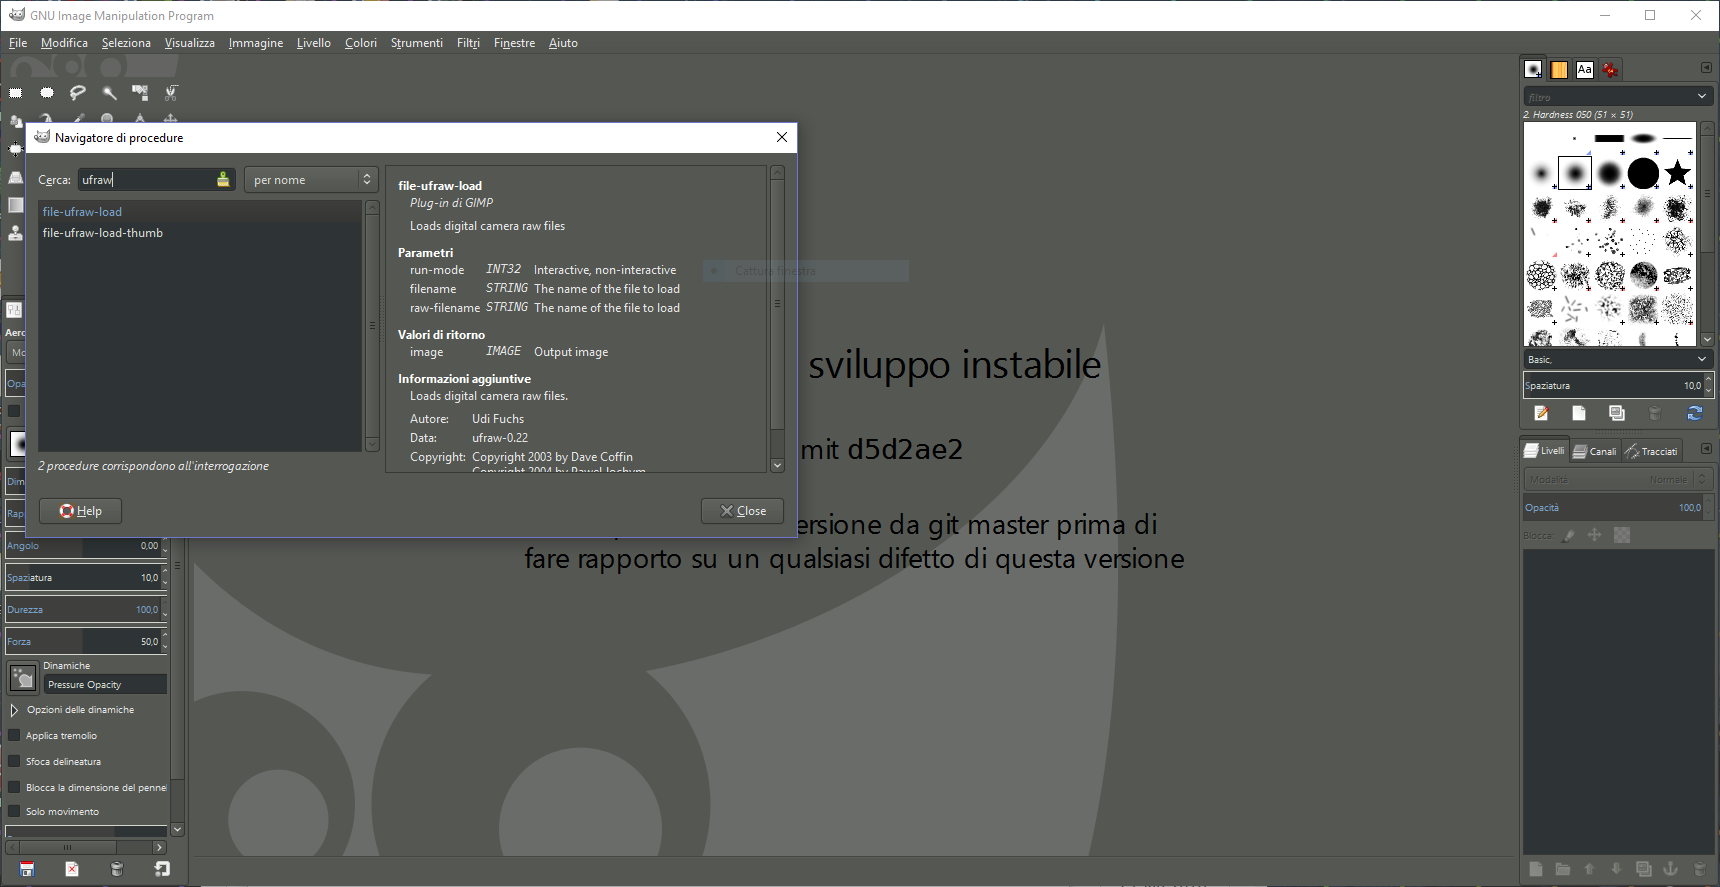This screenshot has height=887, width=1720.
Task: Pick the large solid round brush
Action: point(1643,173)
